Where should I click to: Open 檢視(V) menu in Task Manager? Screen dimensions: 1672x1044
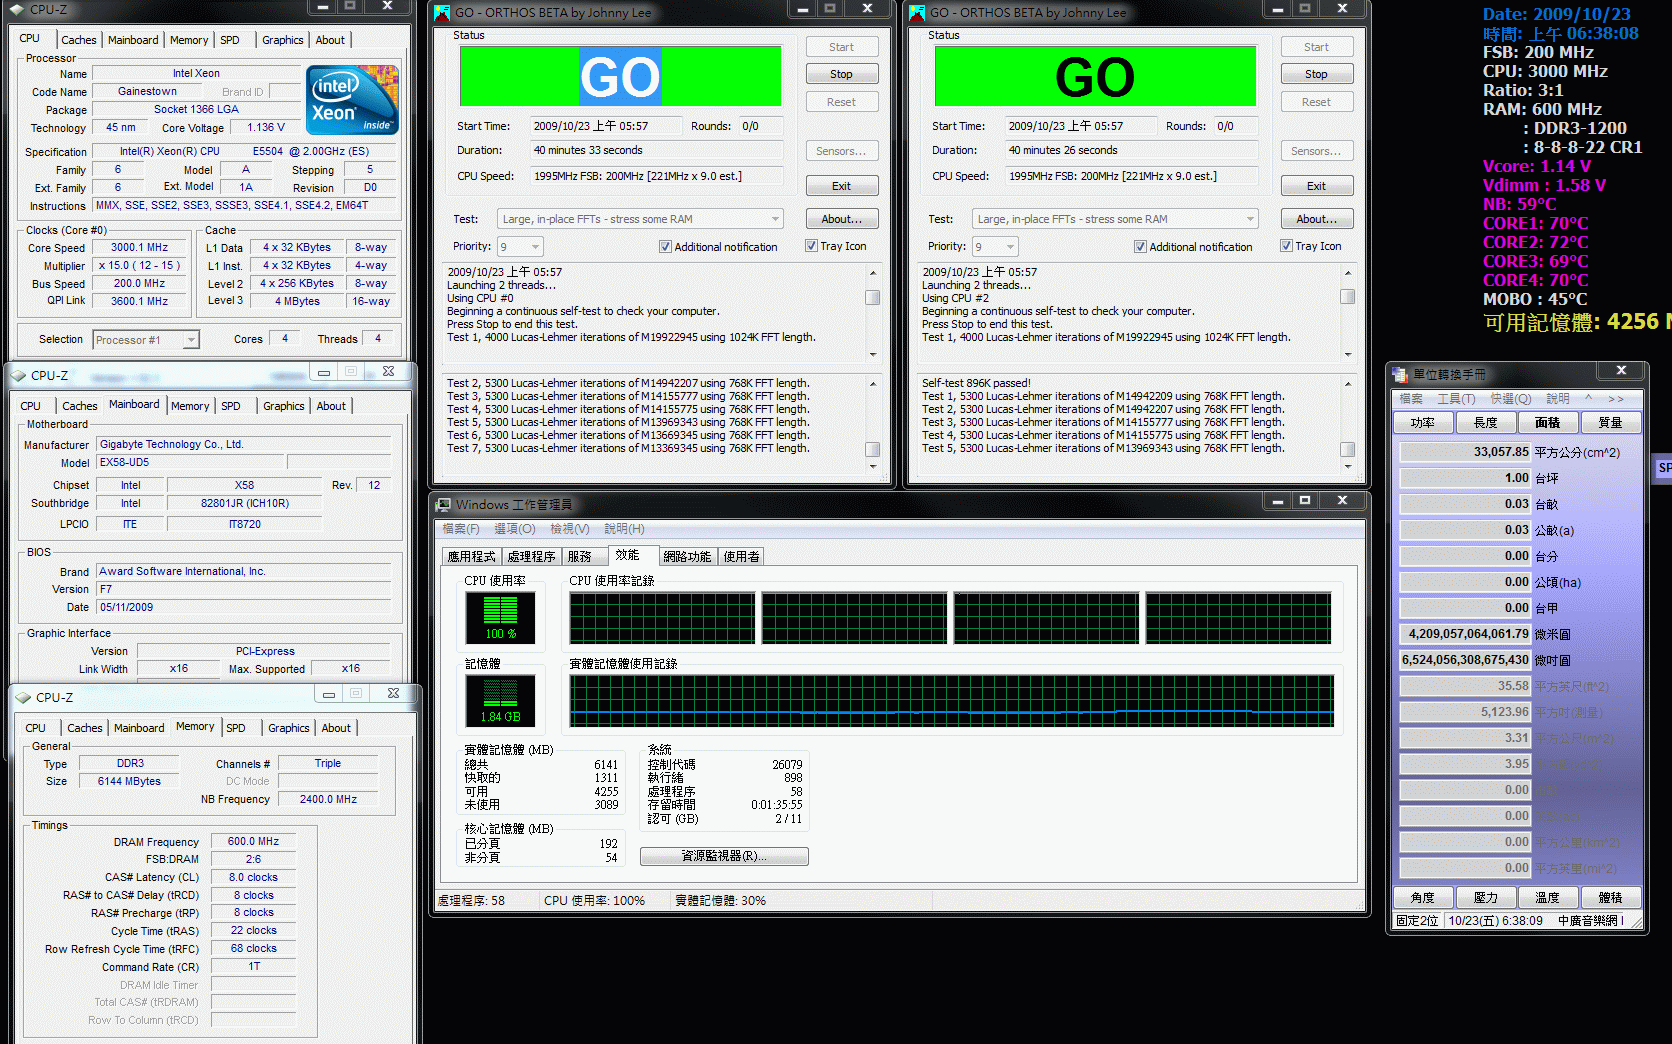point(570,529)
